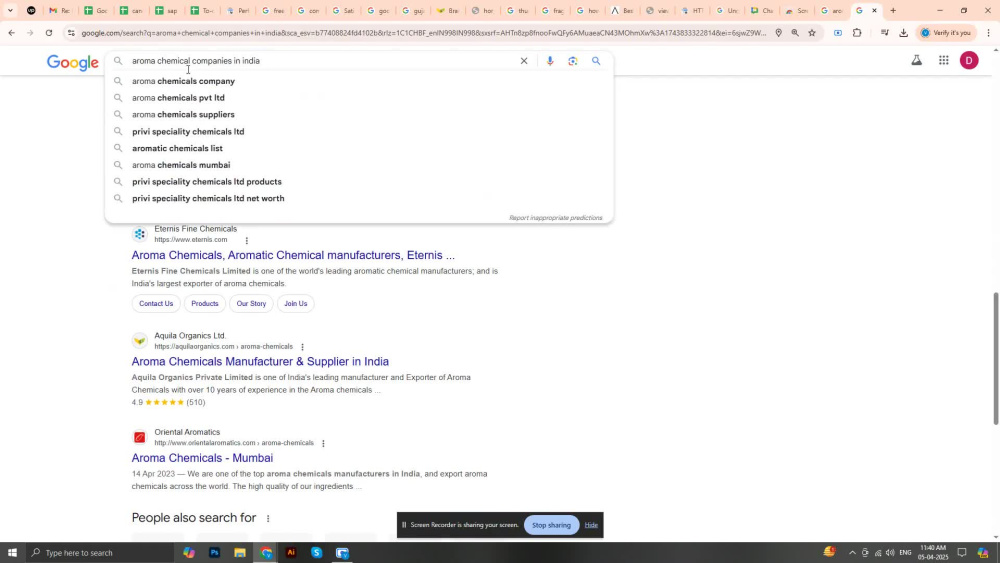Switch to the 'Bes' tab
This screenshot has width=1000, height=563.
(x=621, y=10)
